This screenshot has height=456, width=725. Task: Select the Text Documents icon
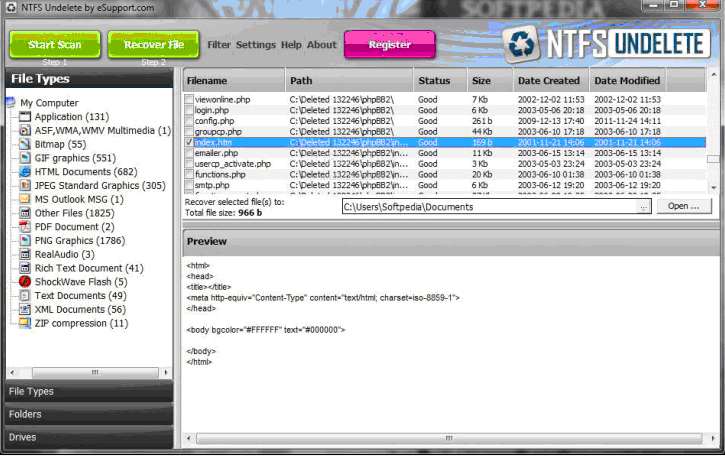coord(25,296)
